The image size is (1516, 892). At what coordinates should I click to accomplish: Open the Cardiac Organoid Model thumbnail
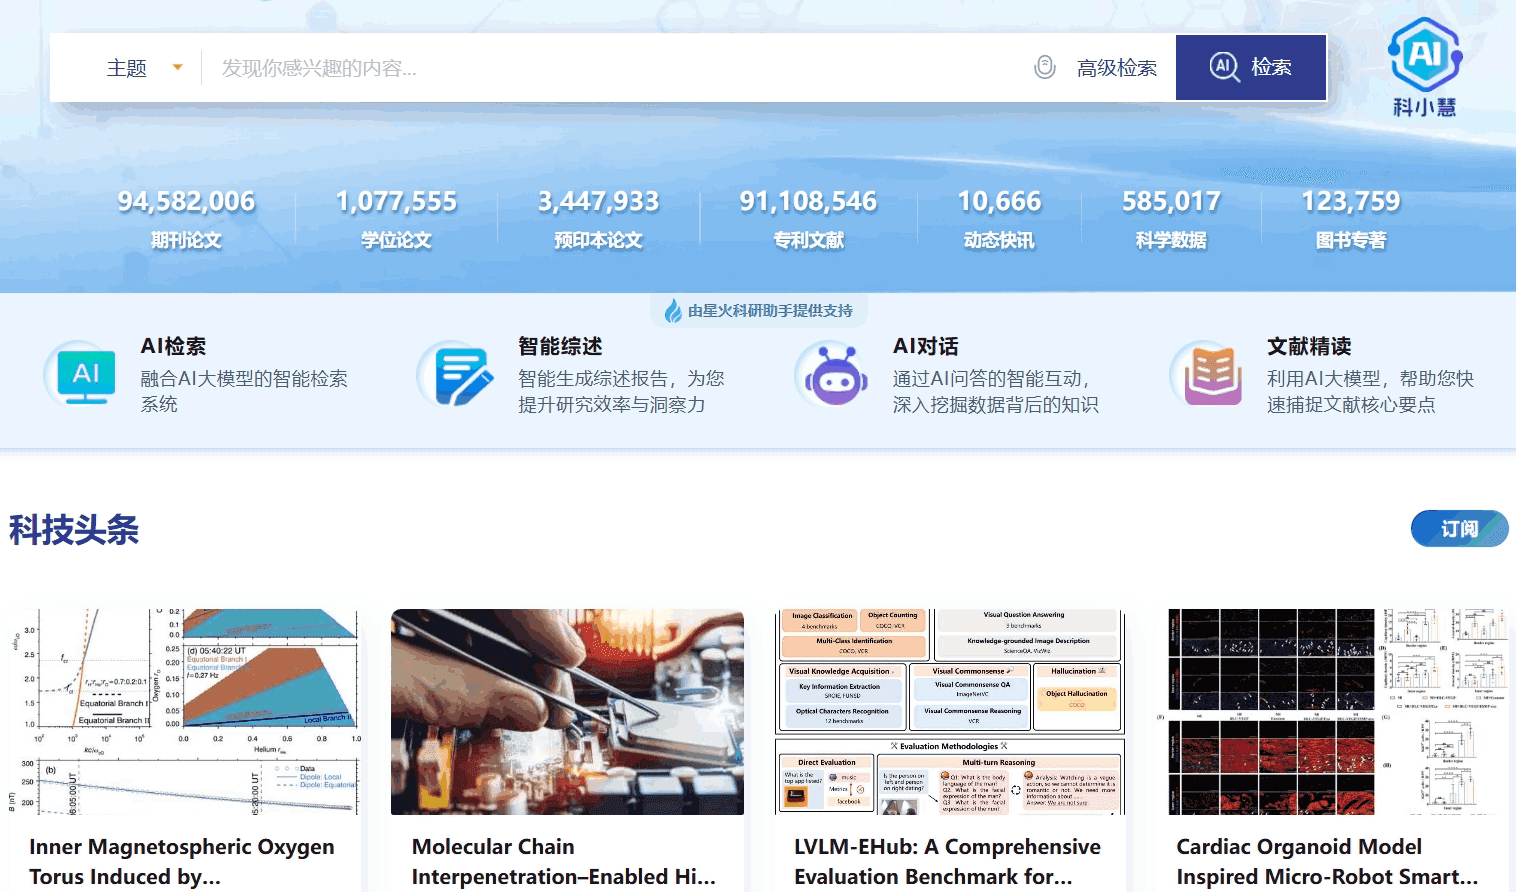click(x=1333, y=711)
